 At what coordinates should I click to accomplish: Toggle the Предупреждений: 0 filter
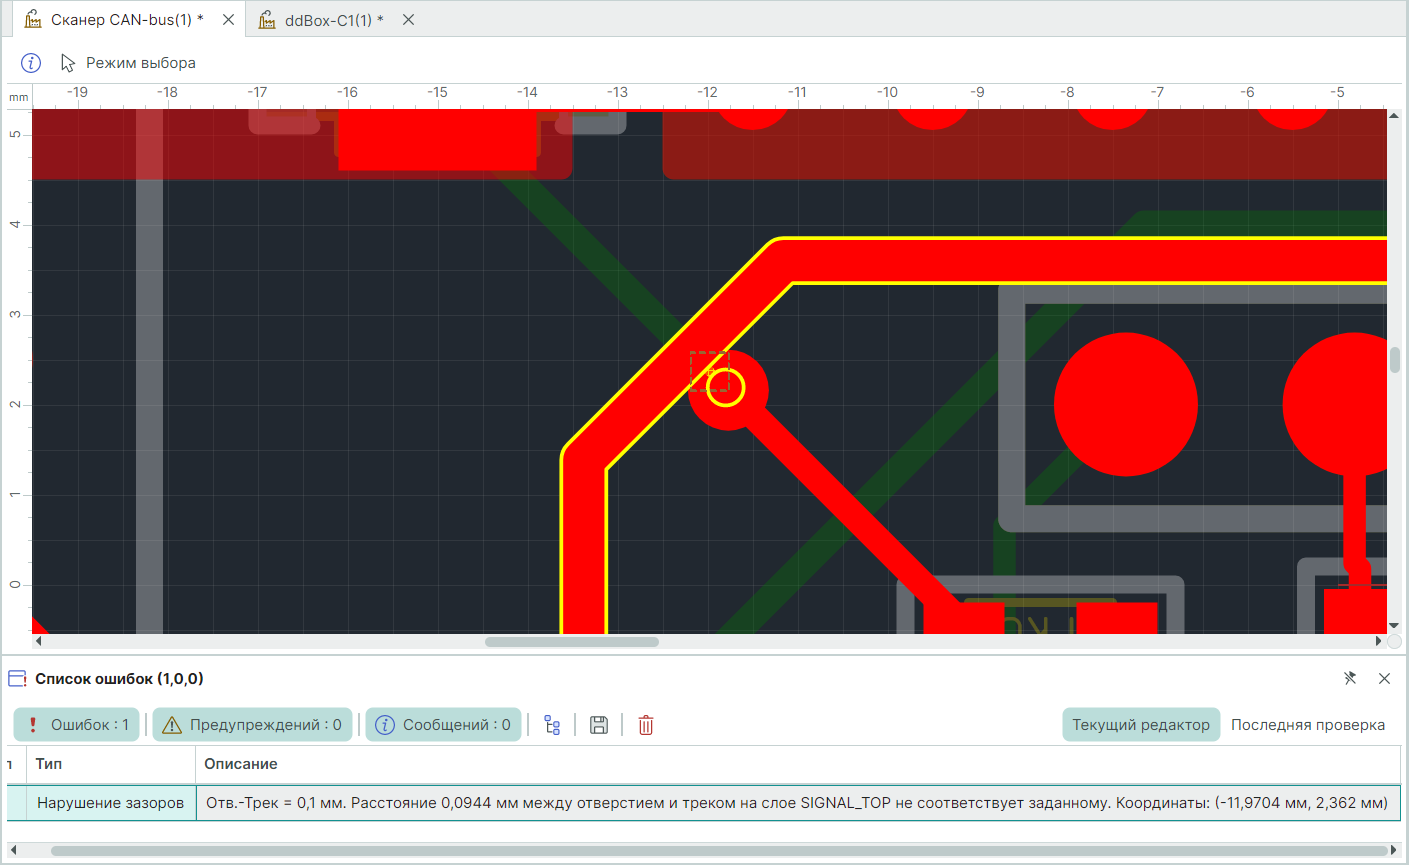[x=253, y=725]
